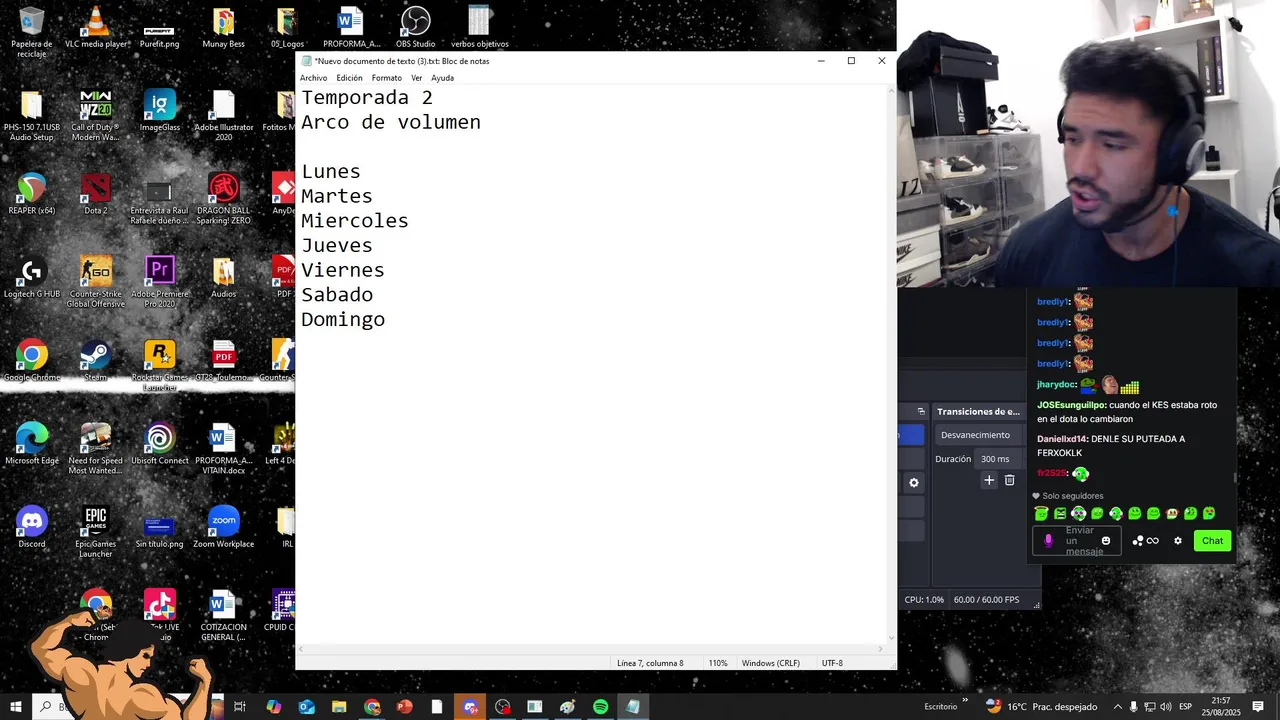Open chat settings gear icon
The image size is (1280, 720).
point(1178,541)
